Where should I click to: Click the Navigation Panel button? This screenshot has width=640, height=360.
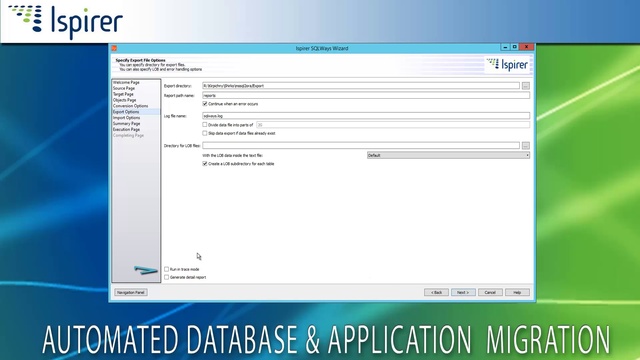(x=131, y=293)
